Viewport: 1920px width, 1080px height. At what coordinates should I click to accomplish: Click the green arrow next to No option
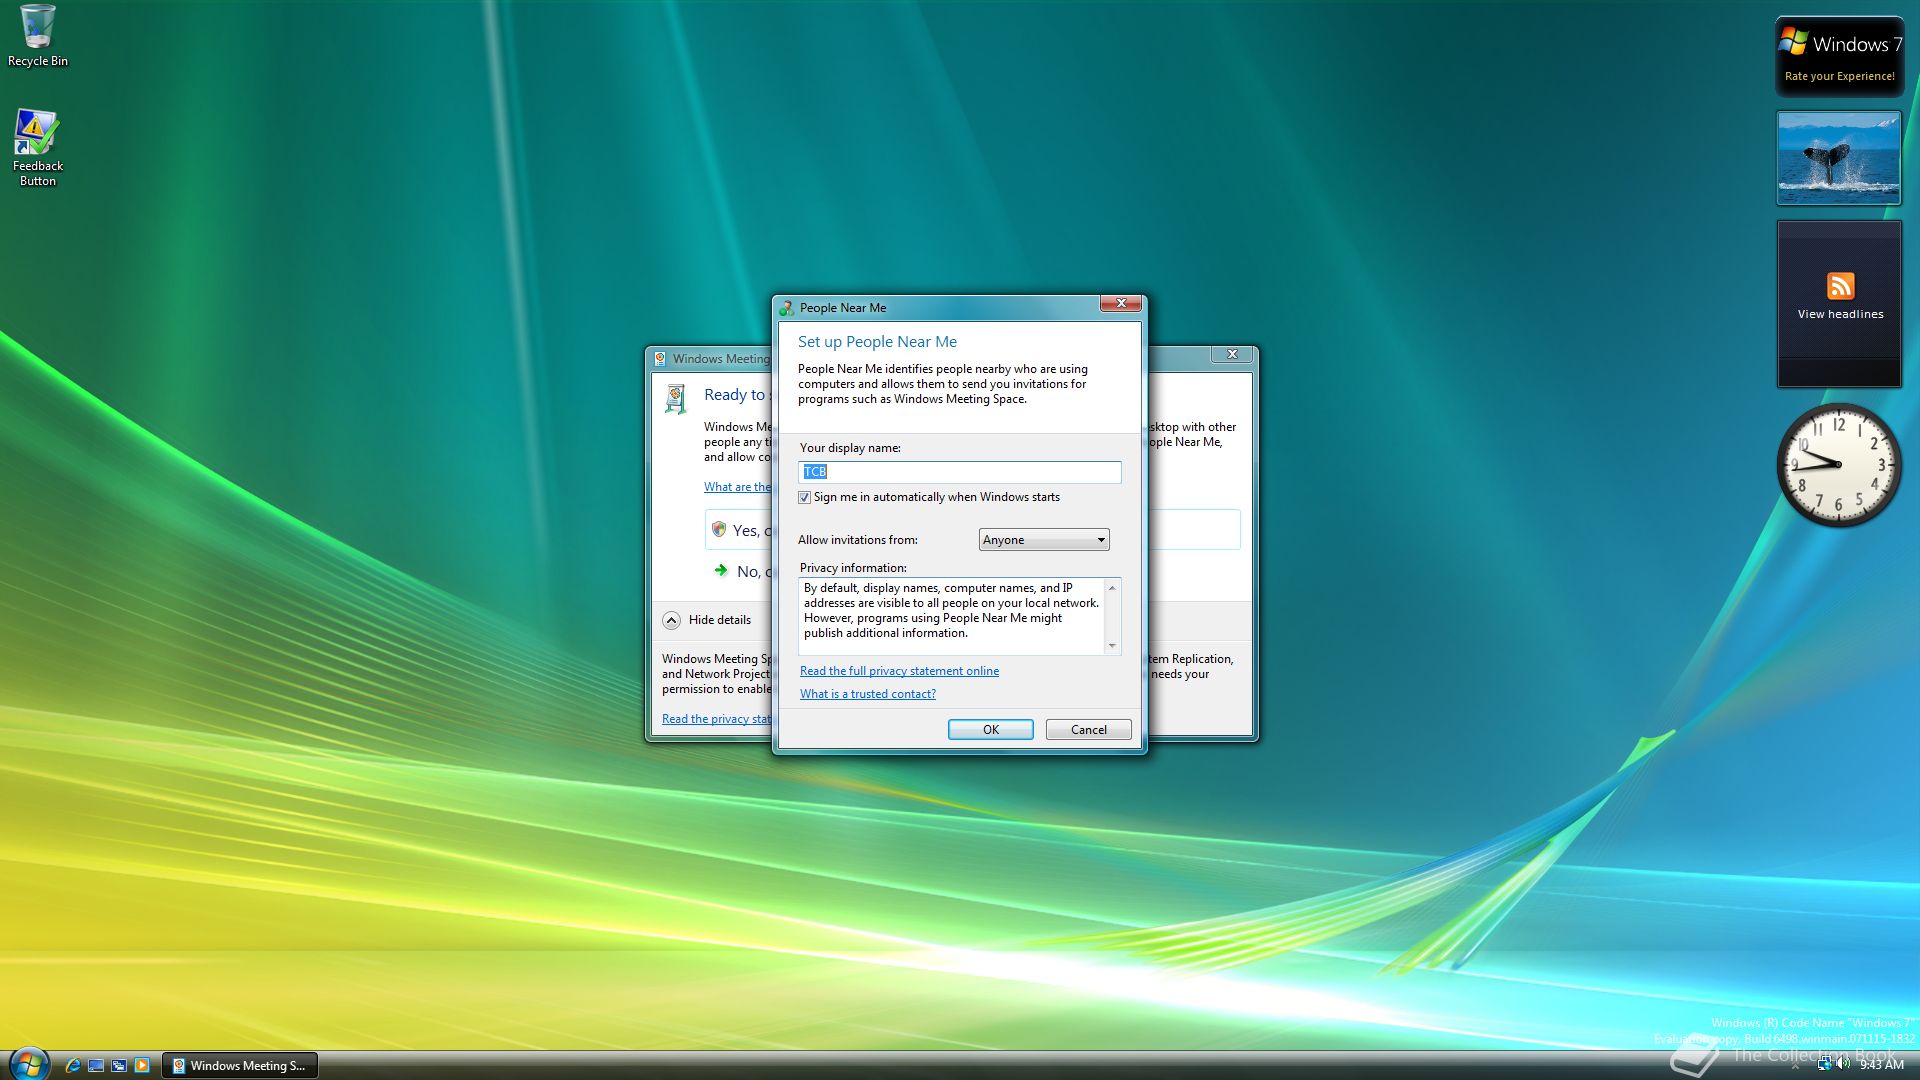point(720,570)
